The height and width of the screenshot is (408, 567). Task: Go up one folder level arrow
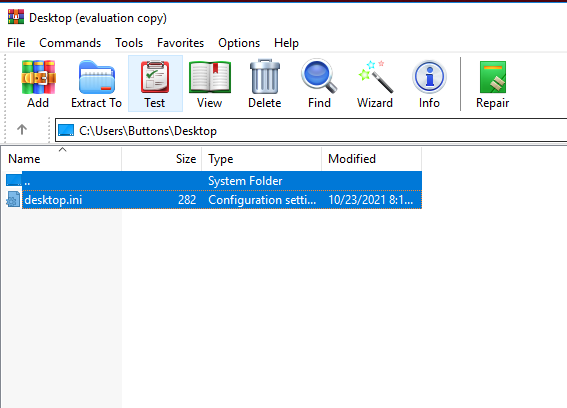(22, 129)
